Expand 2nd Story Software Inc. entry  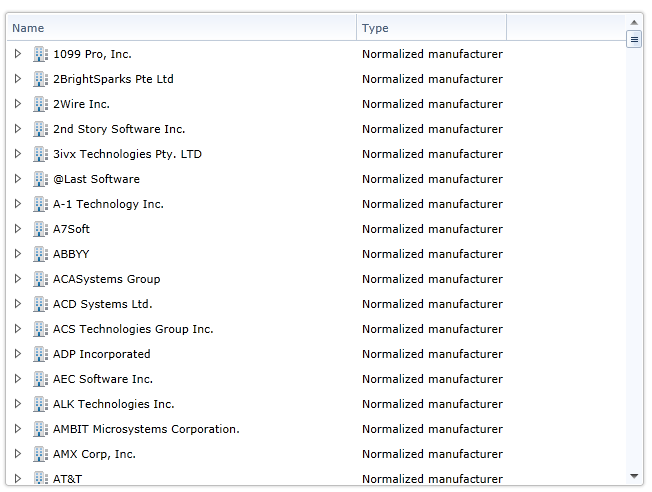[17, 129]
